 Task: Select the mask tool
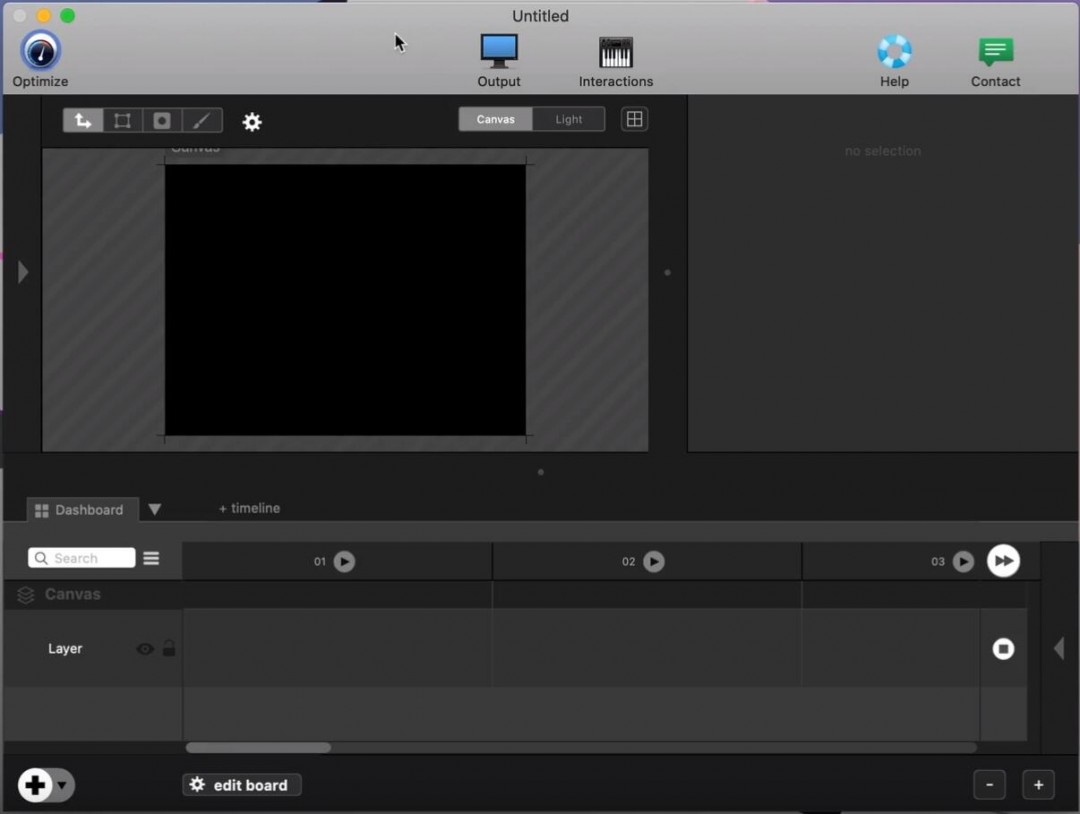162,120
